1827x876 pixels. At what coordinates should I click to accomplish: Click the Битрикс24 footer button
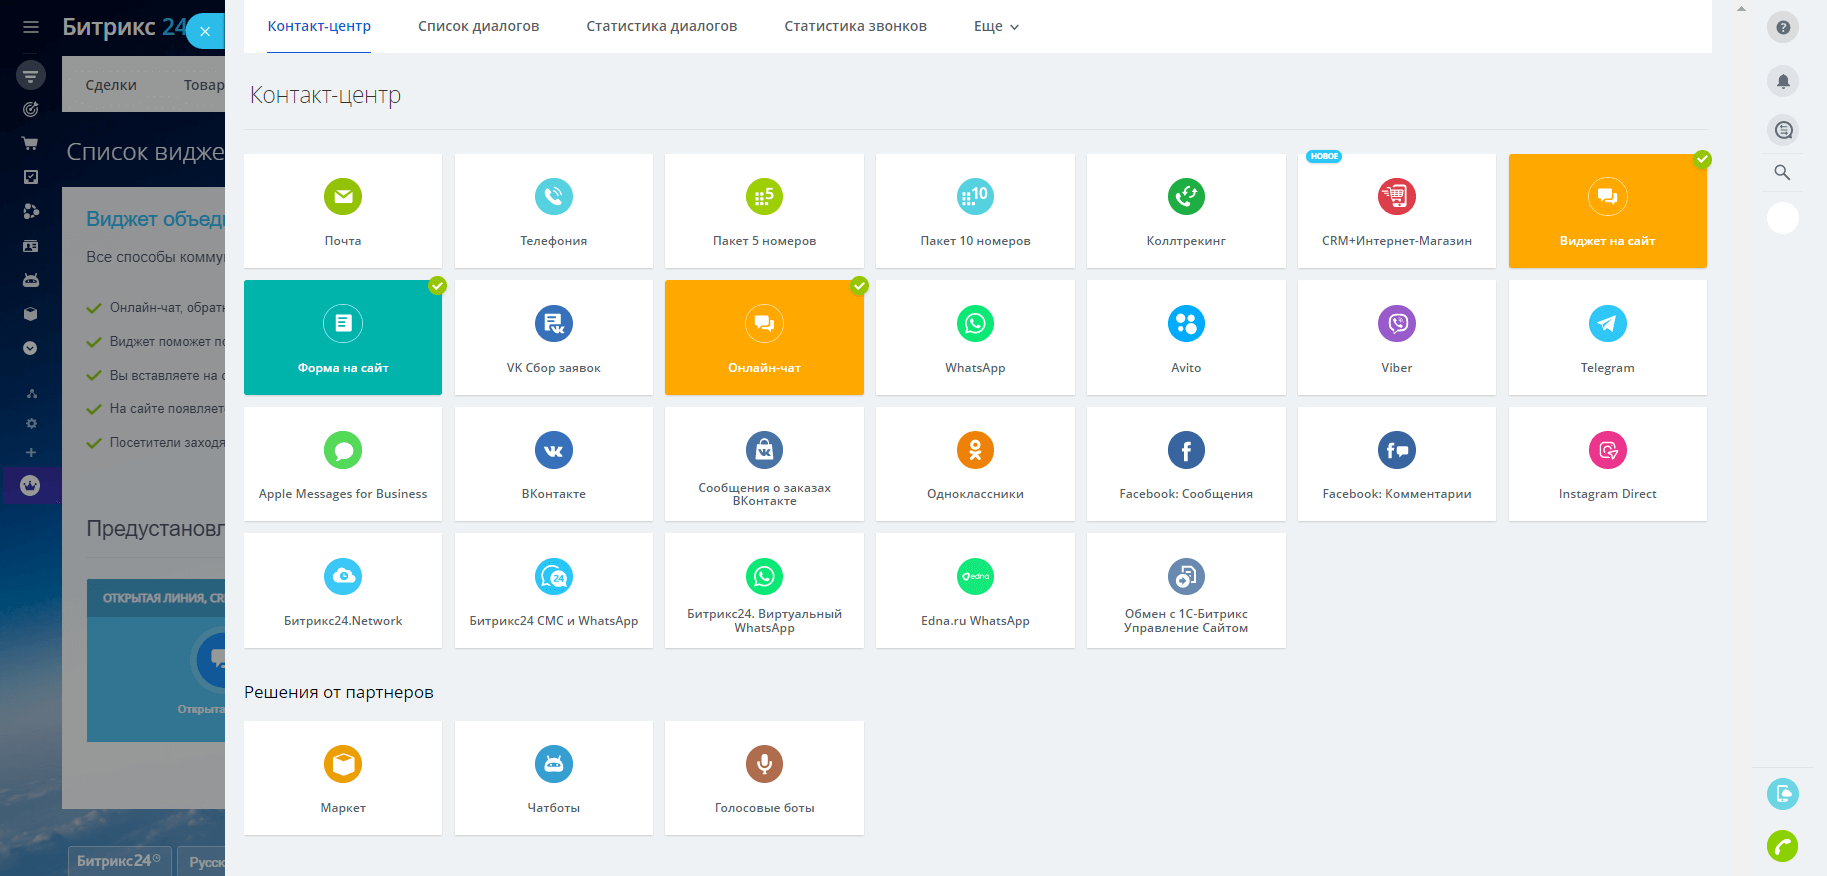119,861
